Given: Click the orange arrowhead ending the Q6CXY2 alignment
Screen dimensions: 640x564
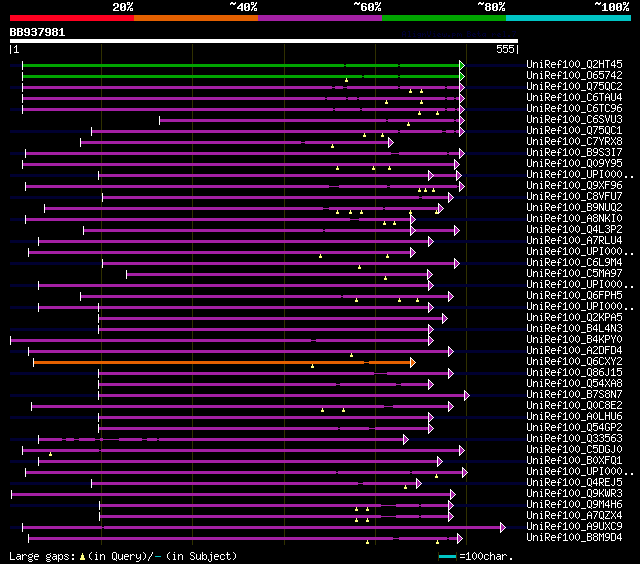Looking at the screenshot, I should click(x=413, y=362).
